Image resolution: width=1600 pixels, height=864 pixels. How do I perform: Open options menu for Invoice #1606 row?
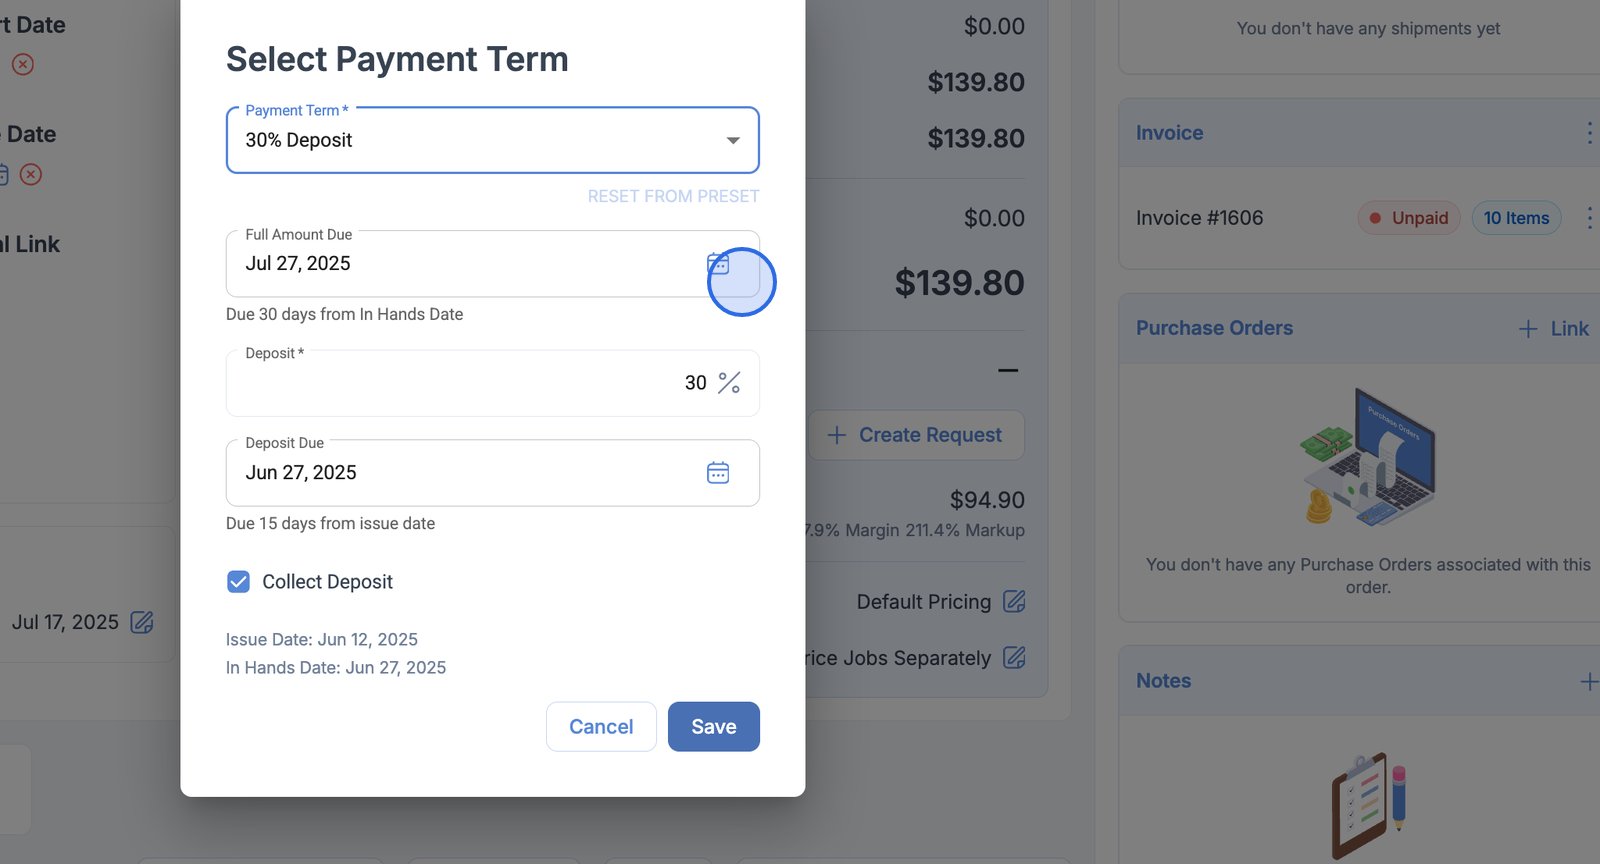(1589, 218)
